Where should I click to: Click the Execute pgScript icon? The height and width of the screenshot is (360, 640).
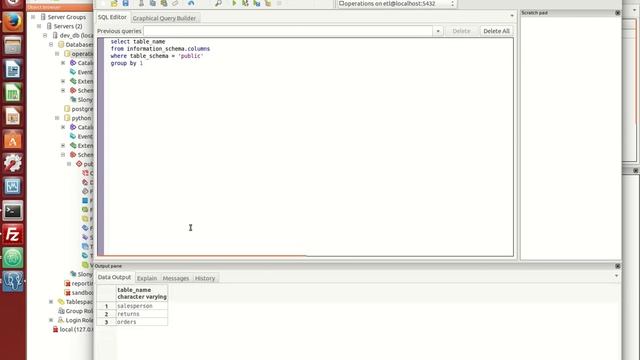tap(245, 3)
